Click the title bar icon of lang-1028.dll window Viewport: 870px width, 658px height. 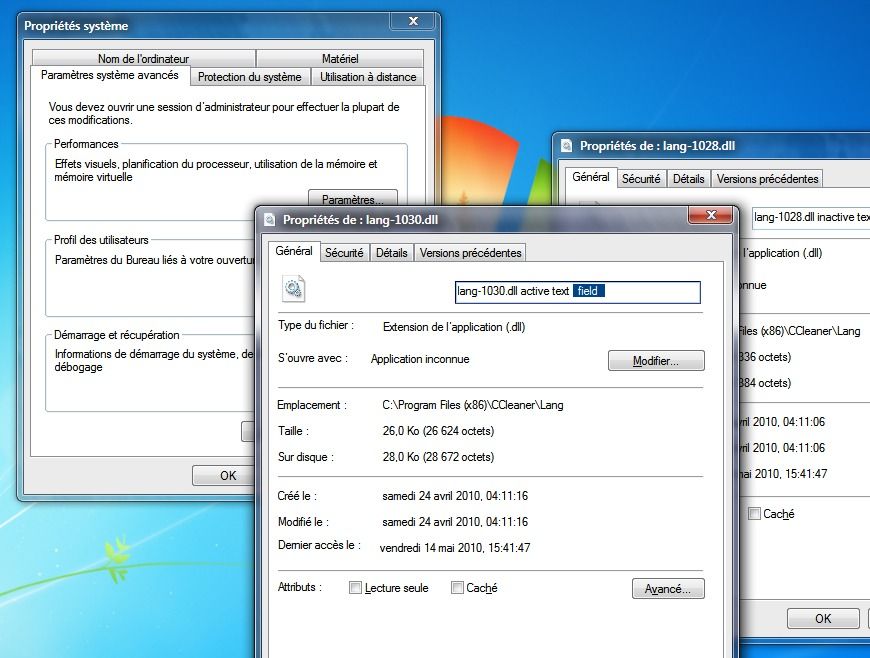point(567,145)
